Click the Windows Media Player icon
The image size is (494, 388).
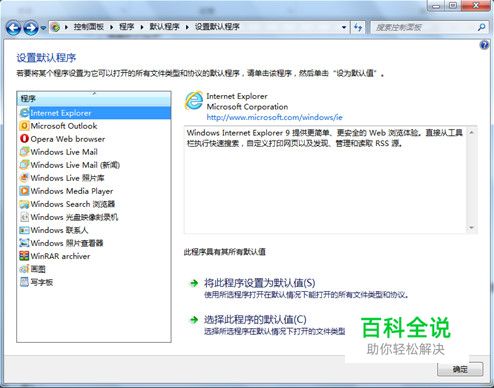point(24,191)
